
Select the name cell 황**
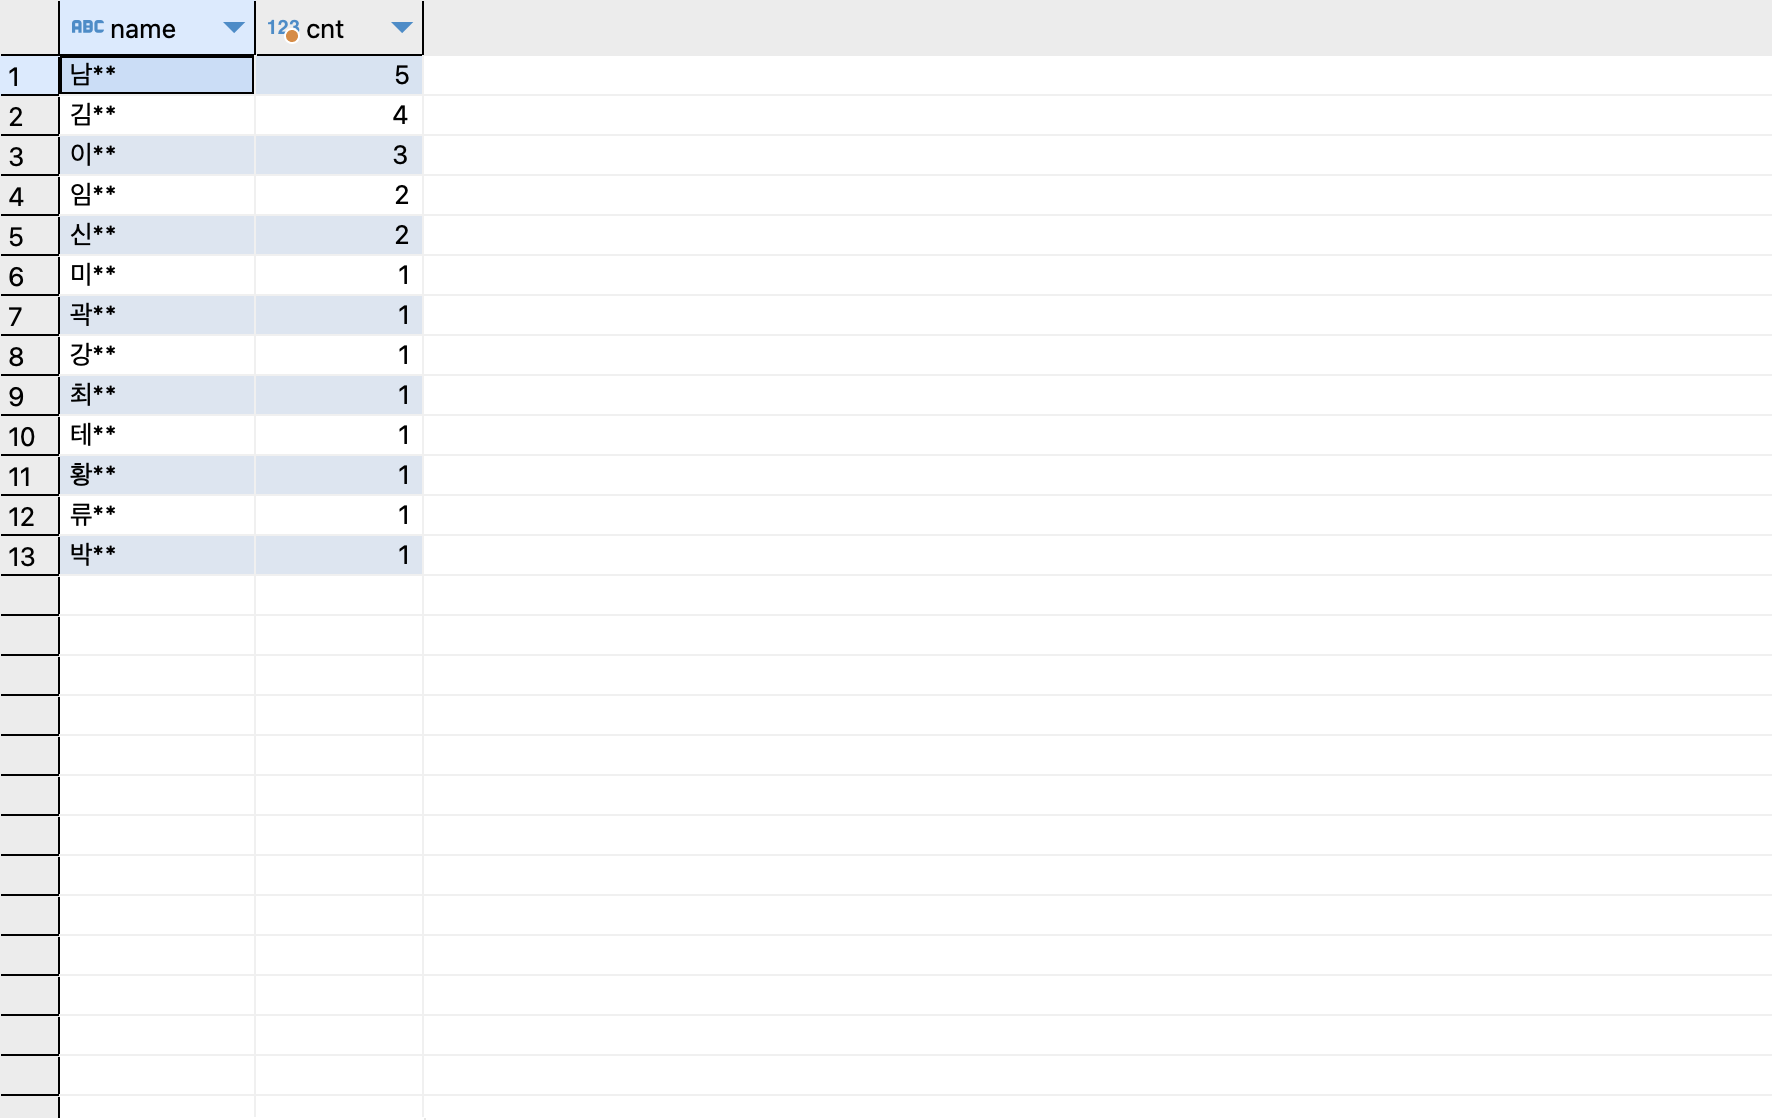point(157,475)
